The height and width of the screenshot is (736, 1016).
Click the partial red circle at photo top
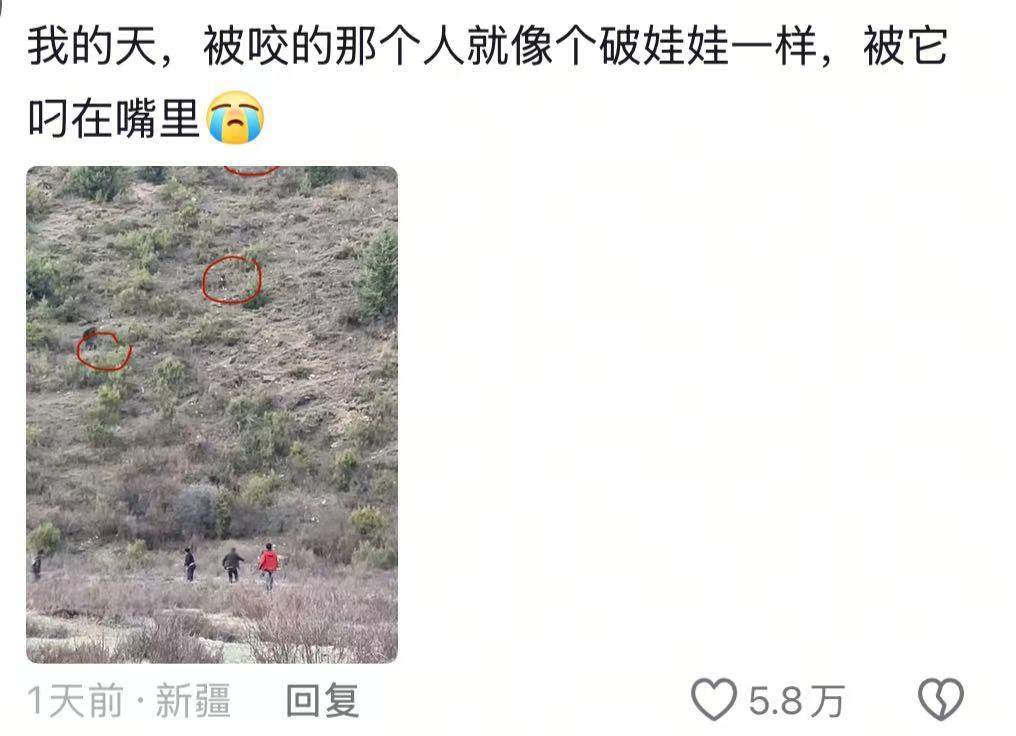click(x=251, y=171)
